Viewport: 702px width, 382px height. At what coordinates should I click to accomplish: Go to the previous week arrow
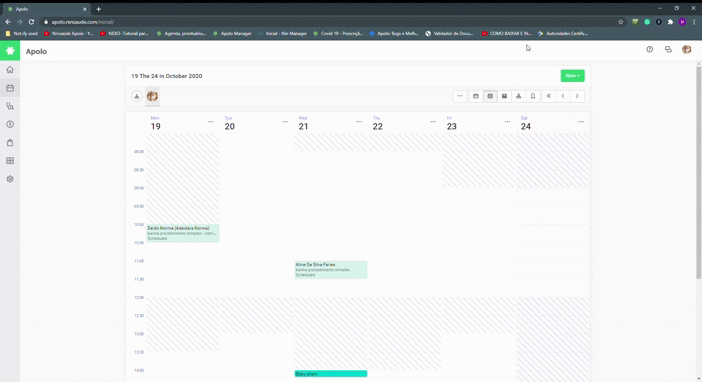click(563, 96)
